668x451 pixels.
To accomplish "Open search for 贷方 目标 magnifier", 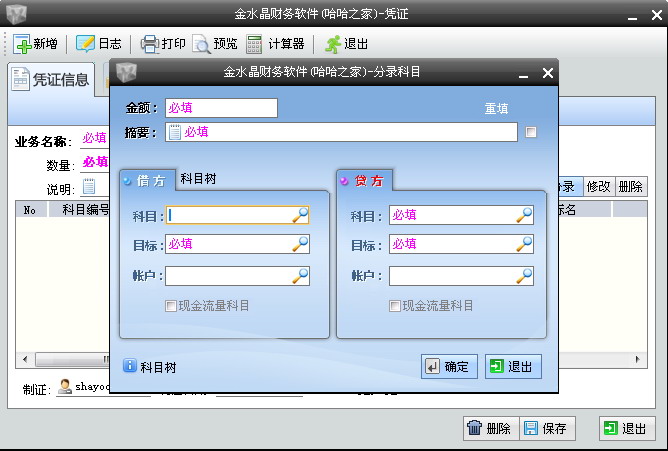I will click(524, 244).
